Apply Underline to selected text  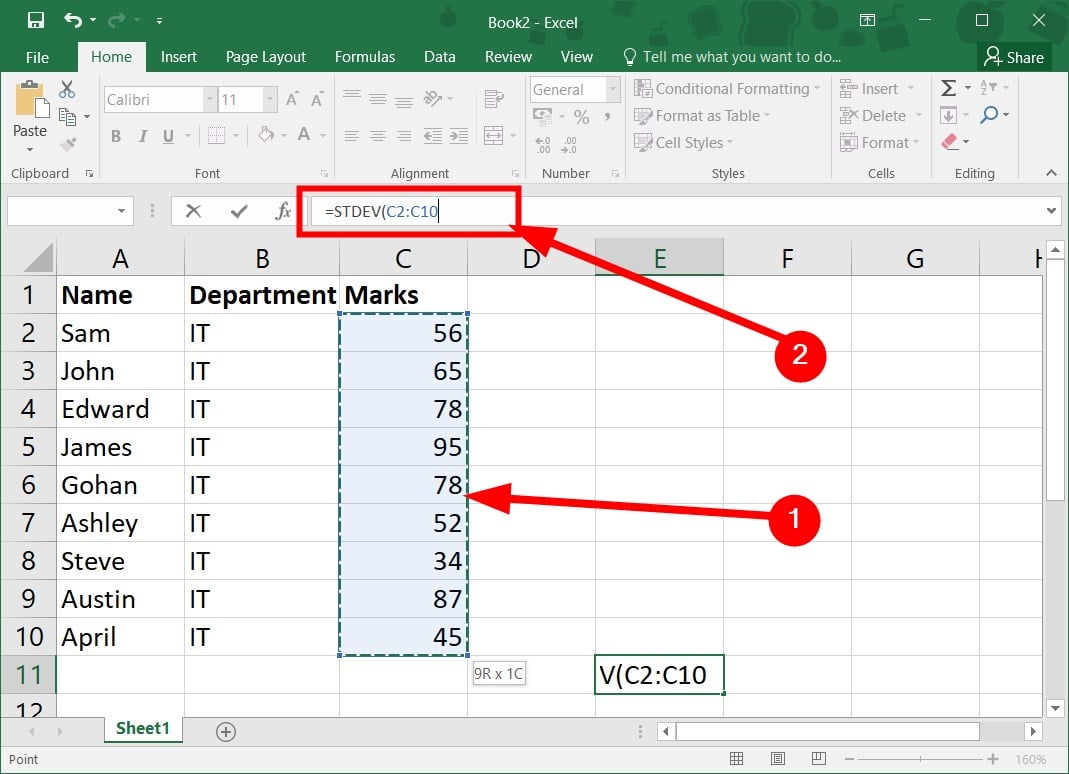(x=168, y=135)
